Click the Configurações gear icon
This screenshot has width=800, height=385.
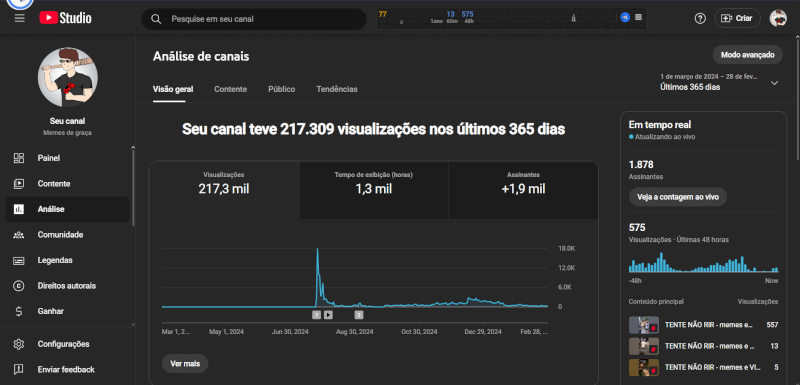tap(19, 344)
